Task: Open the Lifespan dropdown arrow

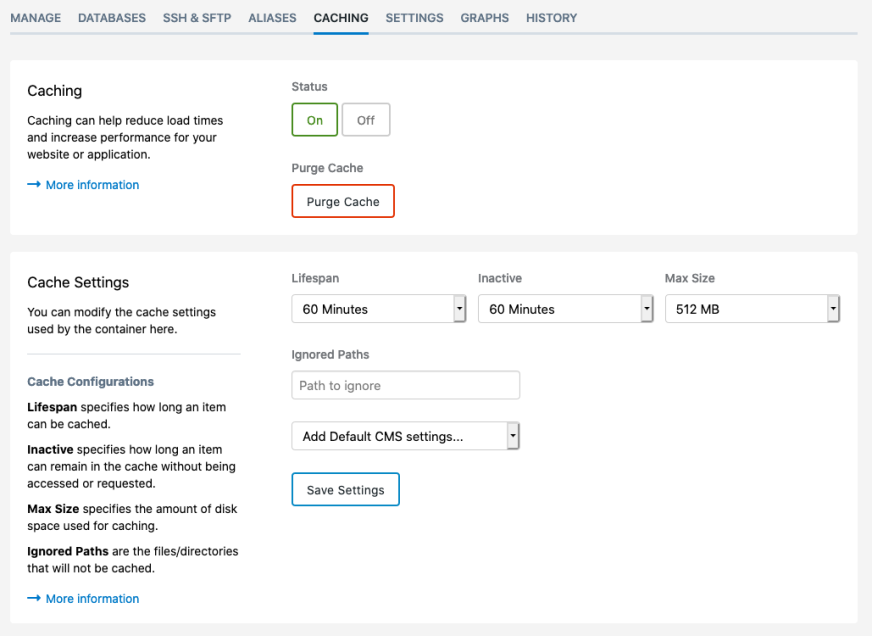Action: (x=459, y=308)
